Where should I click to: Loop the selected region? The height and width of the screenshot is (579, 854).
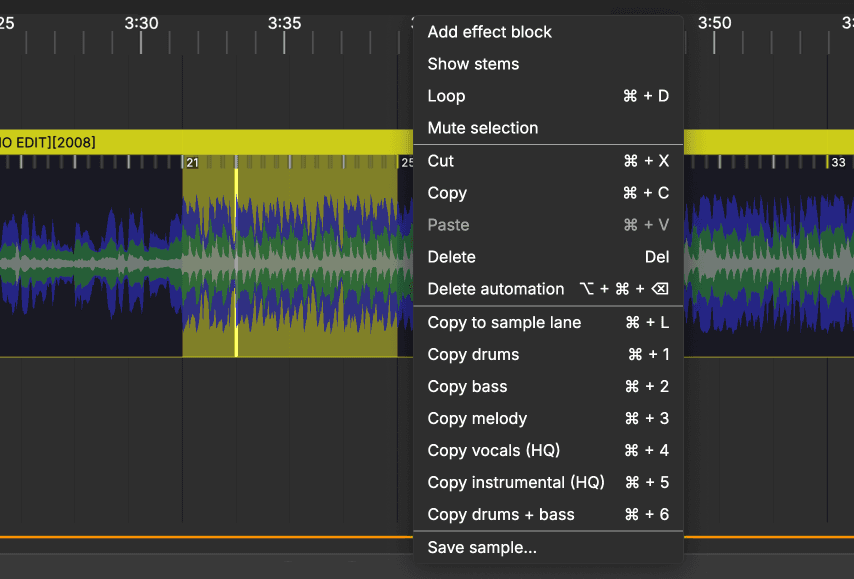tap(446, 96)
